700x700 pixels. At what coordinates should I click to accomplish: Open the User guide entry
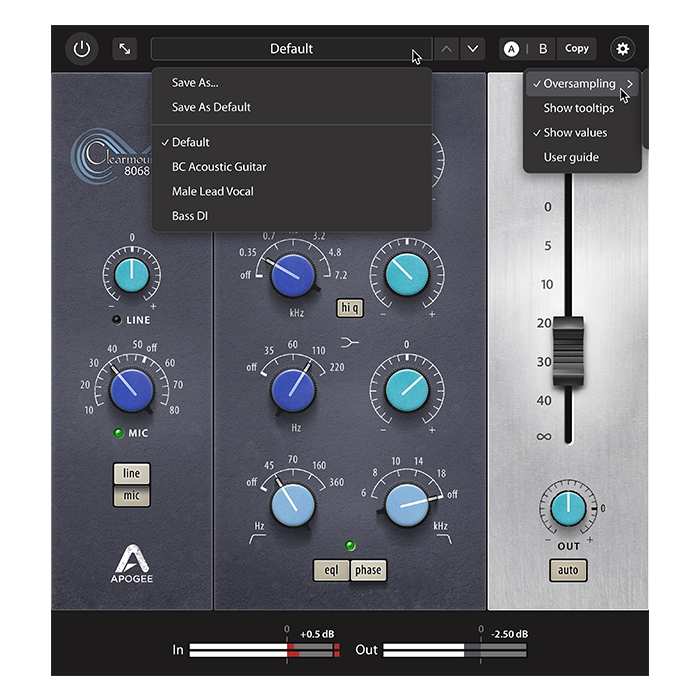571,157
